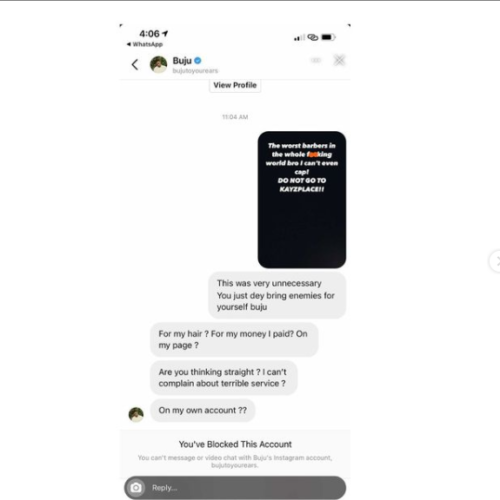Select the 'On my own account ??' message

[x=203, y=410]
